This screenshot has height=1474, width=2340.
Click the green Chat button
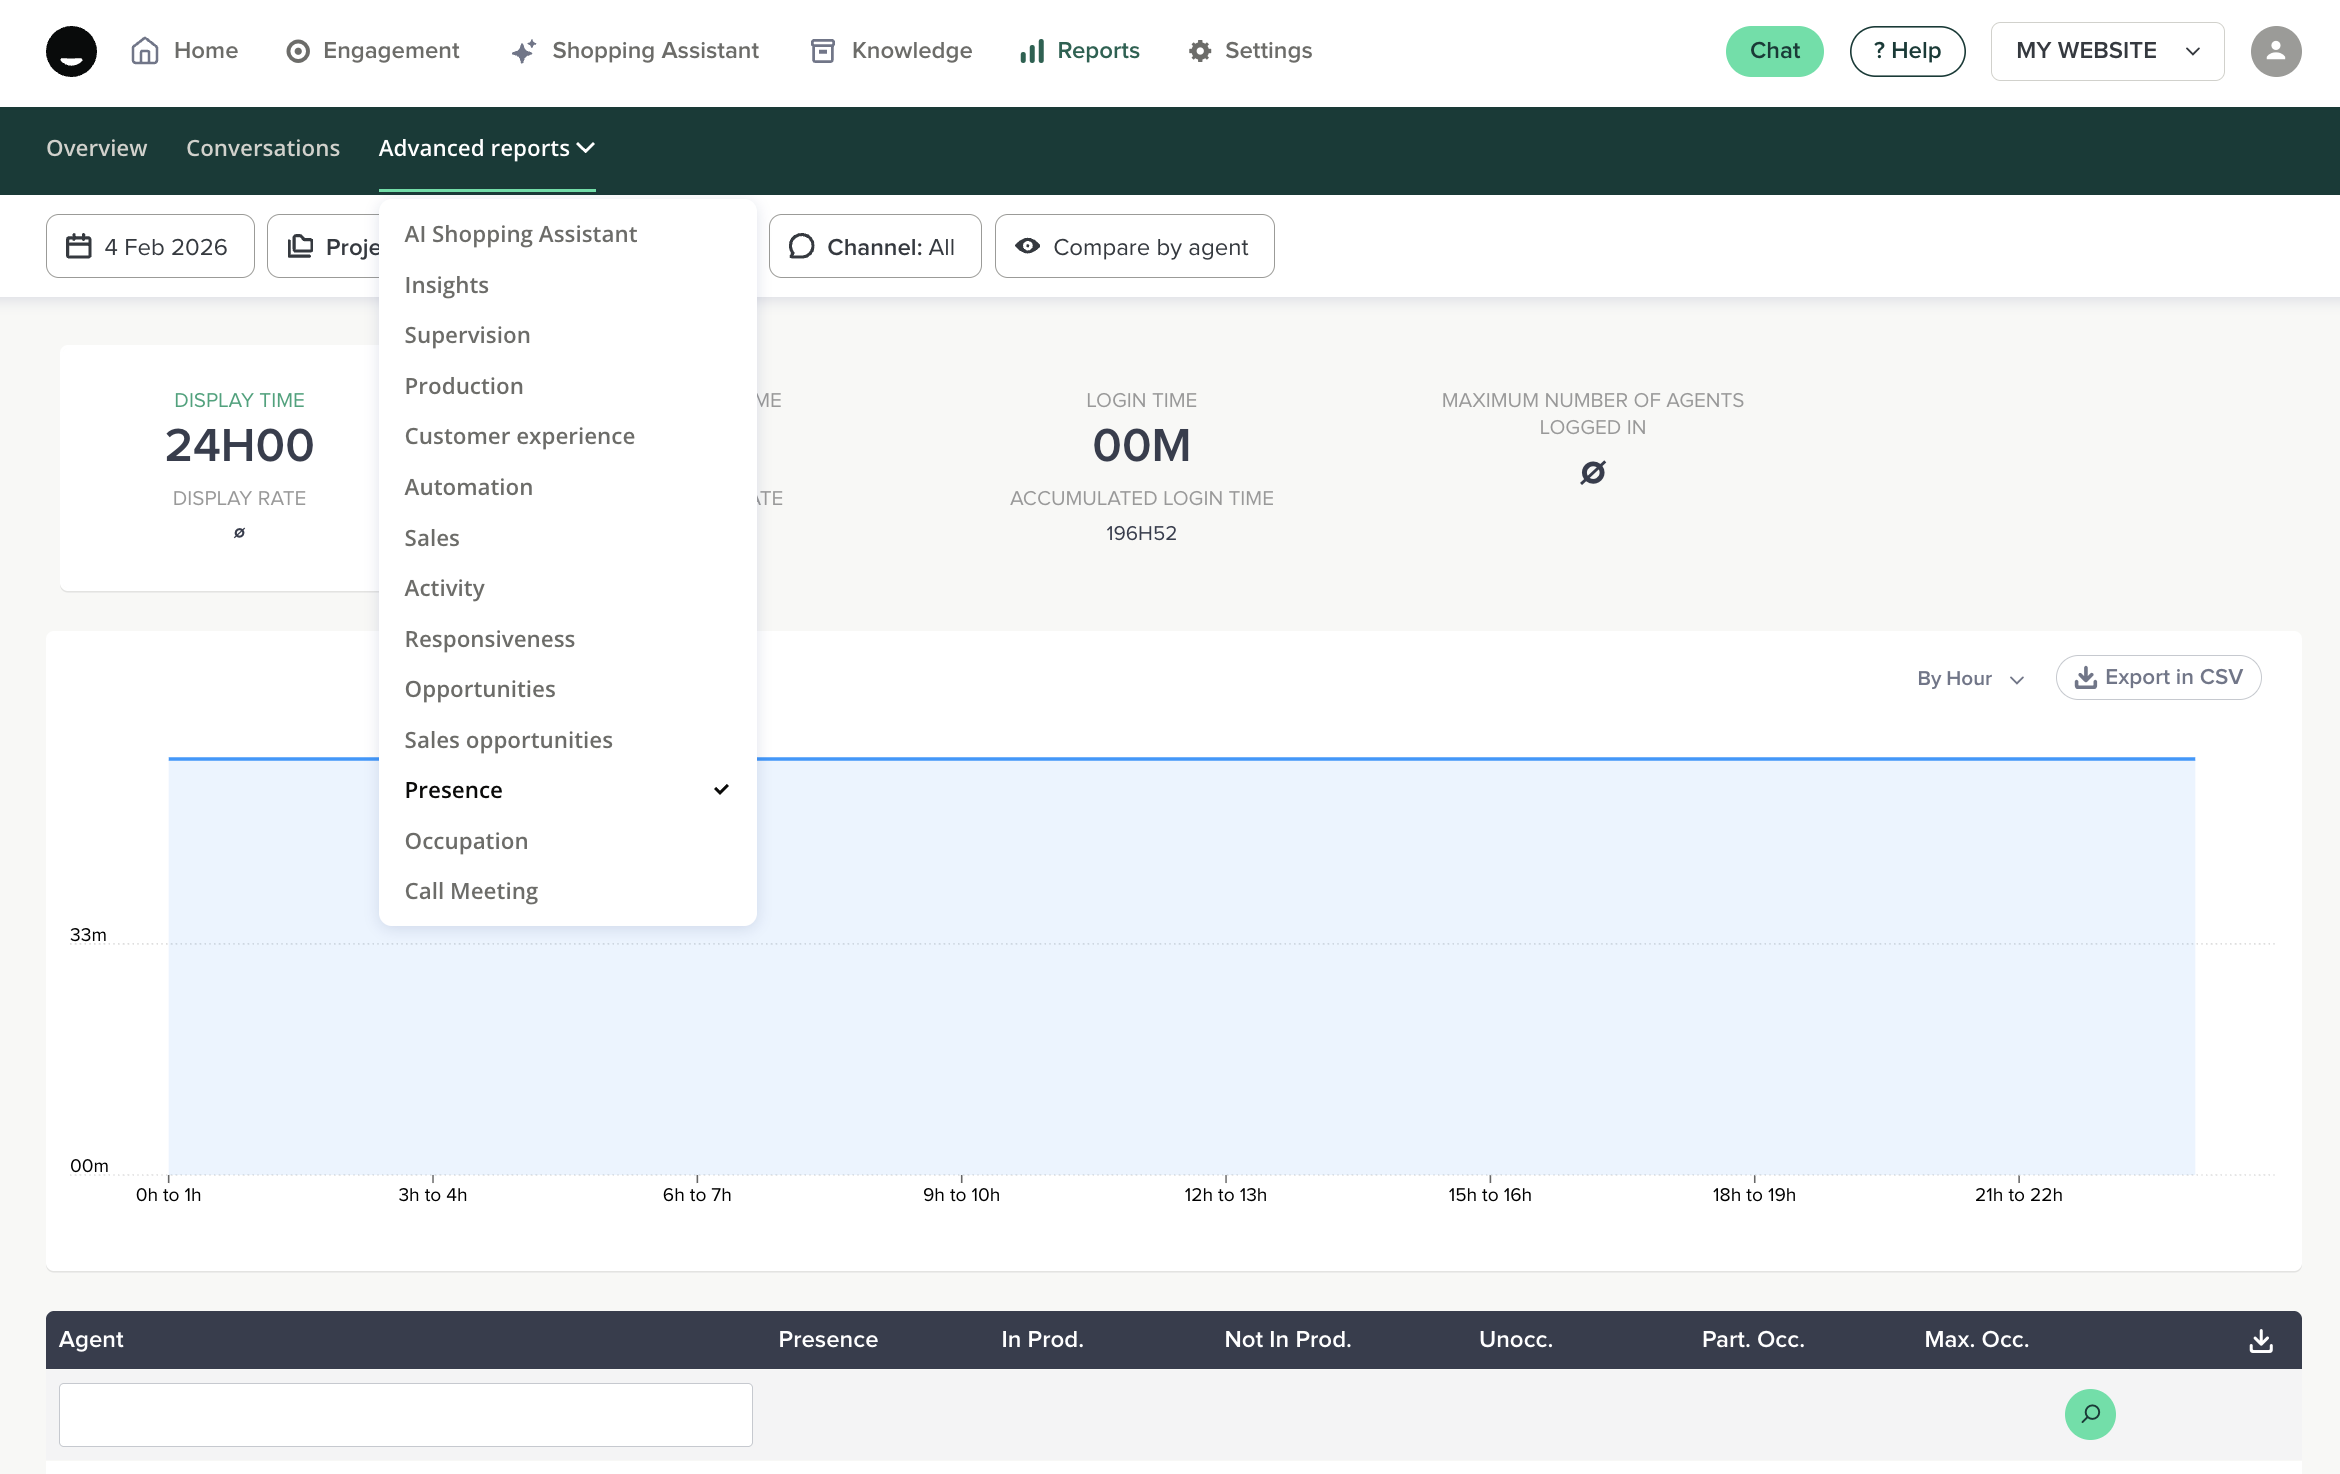[x=1774, y=51]
